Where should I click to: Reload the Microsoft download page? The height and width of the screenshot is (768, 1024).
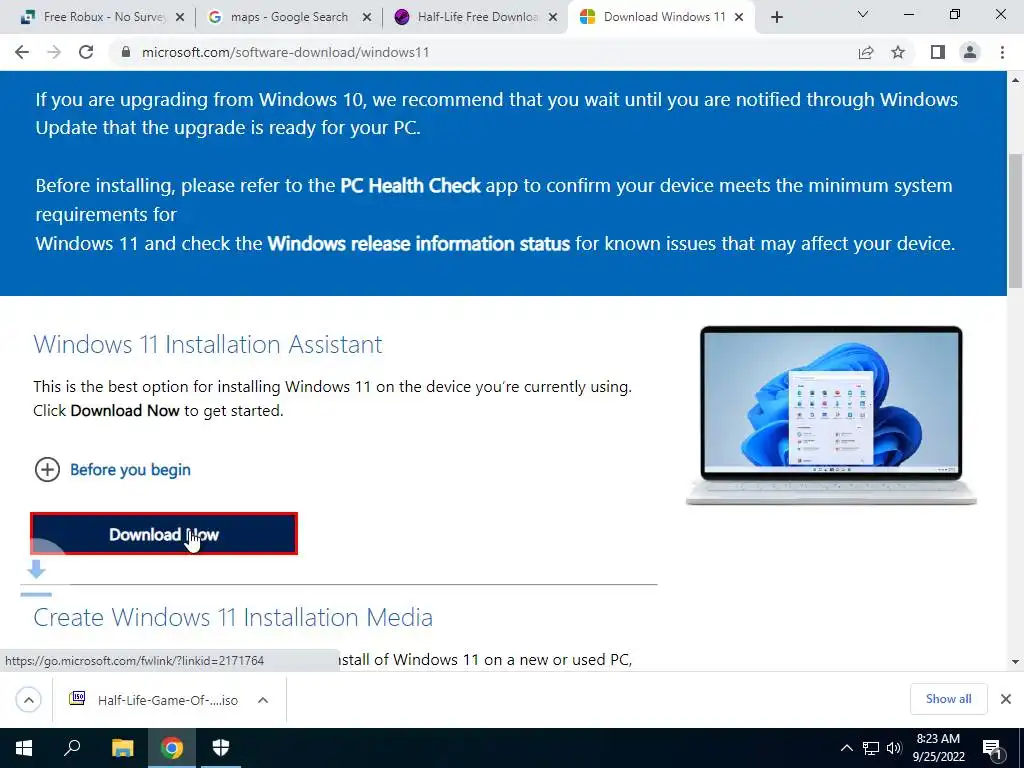point(86,52)
